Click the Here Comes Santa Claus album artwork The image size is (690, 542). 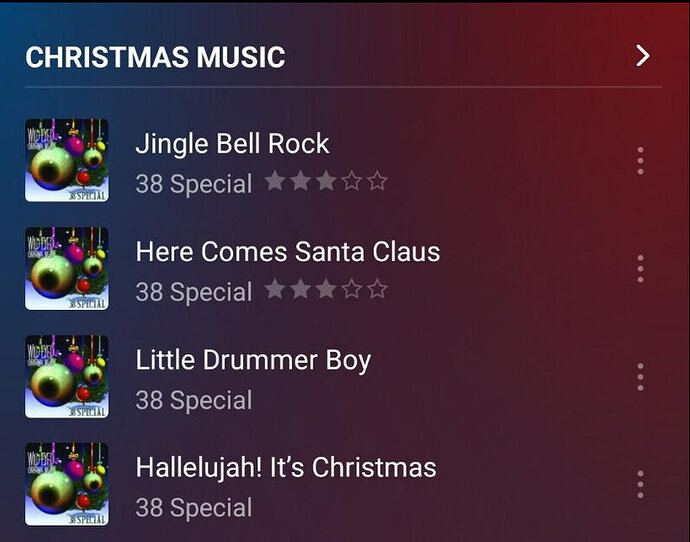66,268
